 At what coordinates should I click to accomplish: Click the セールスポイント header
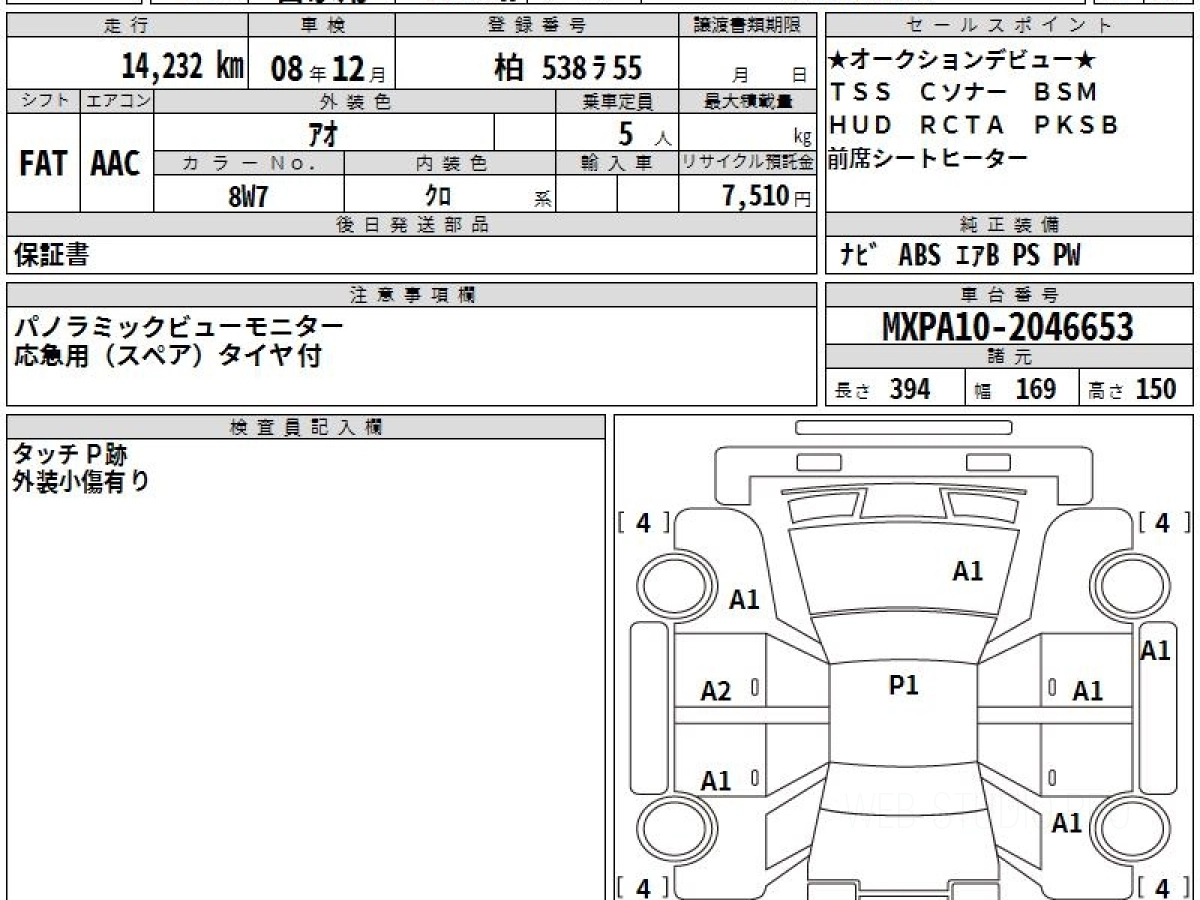(x=1009, y=26)
